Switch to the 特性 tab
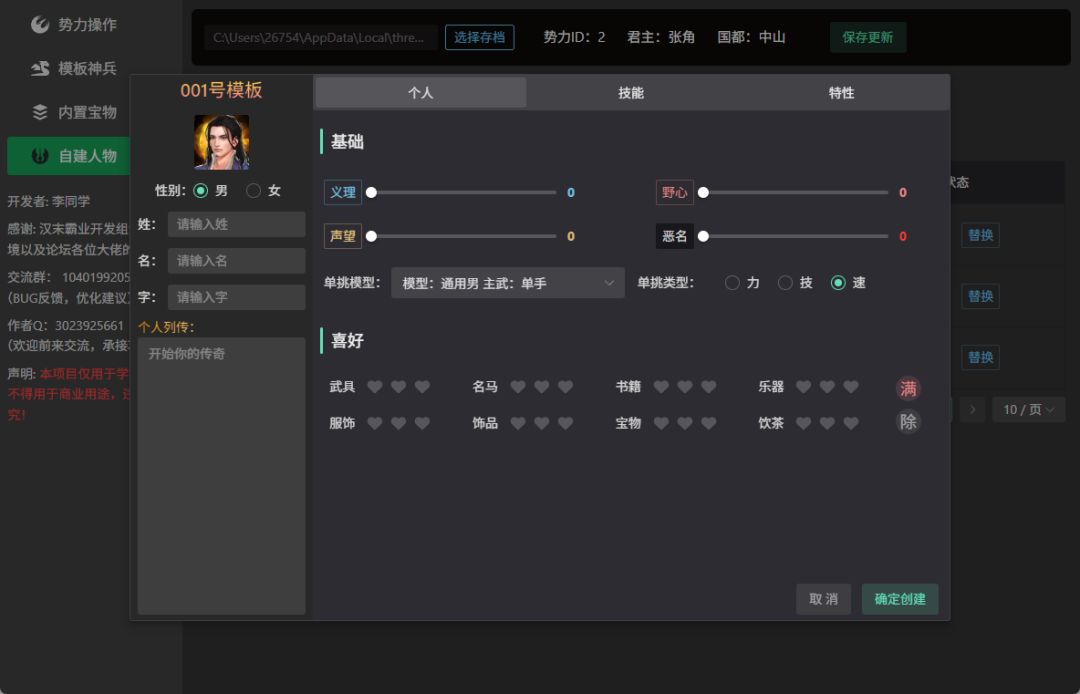1080x694 pixels. [842, 92]
